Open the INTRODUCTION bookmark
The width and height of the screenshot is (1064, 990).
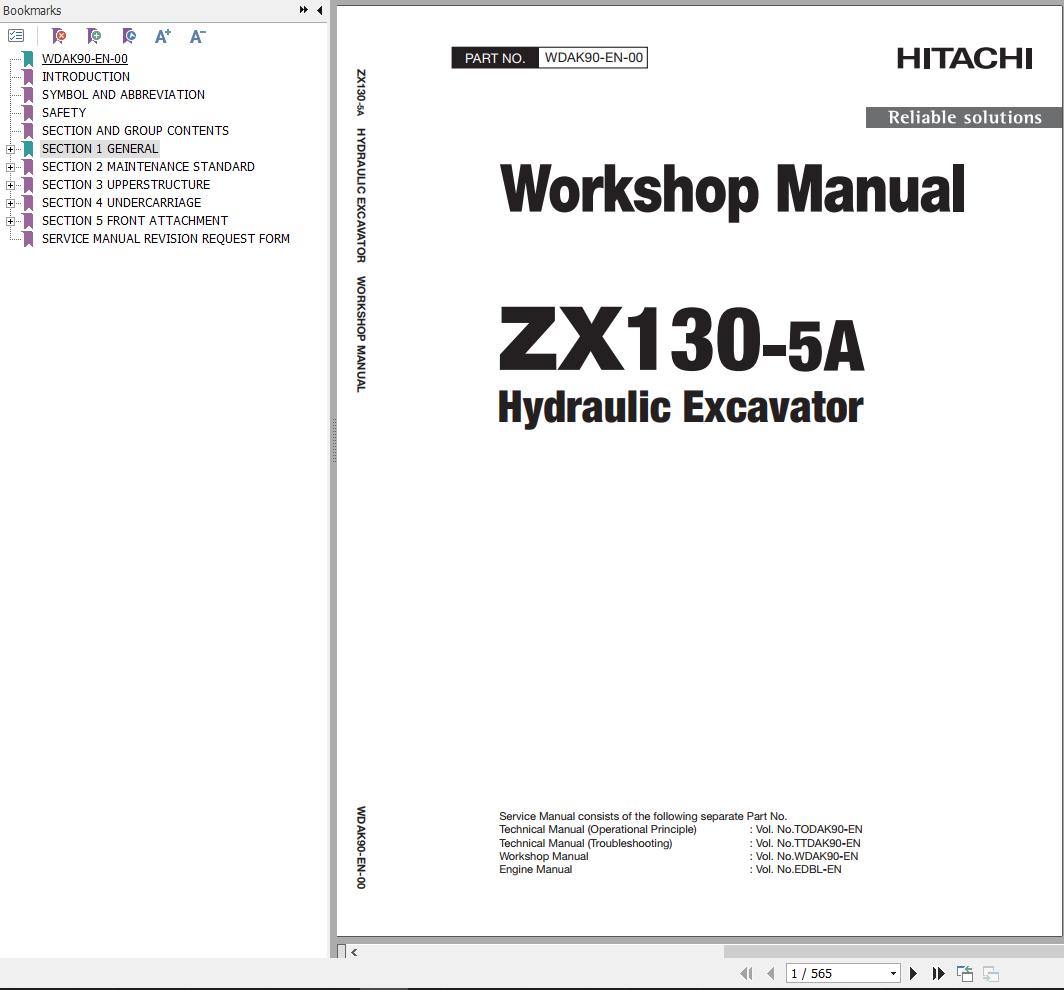[86, 77]
